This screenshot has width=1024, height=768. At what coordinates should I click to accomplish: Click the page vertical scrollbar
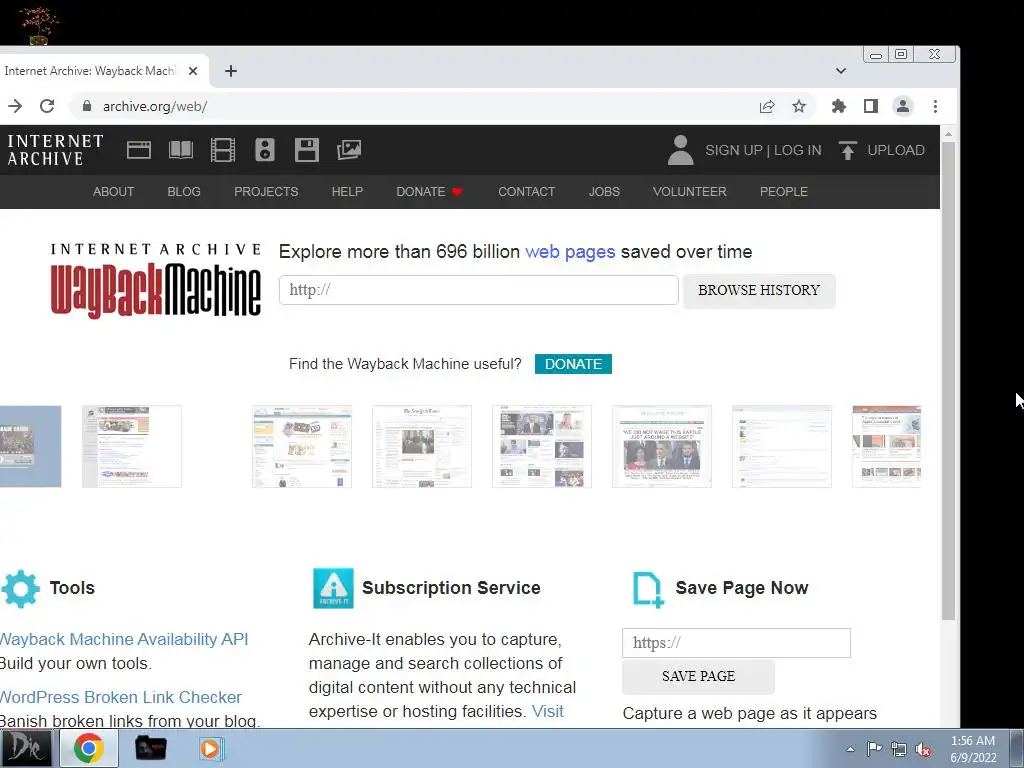[x=948, y=381]
